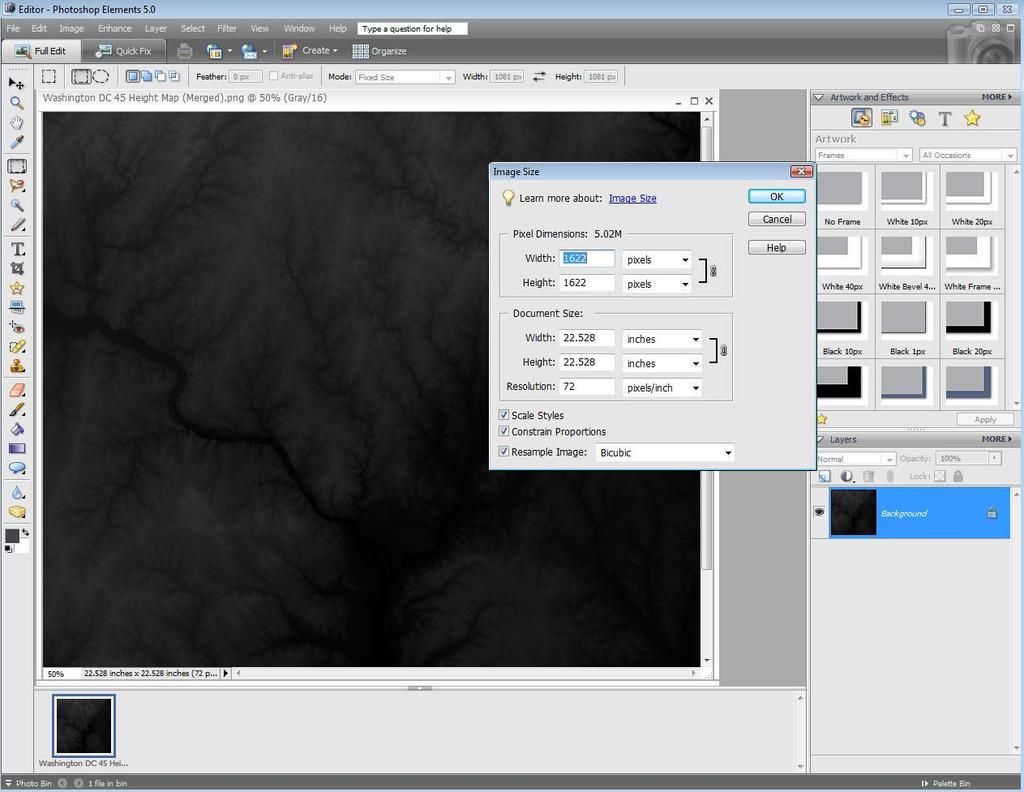Expand the Frames category dropdown
Viewport: 1024px width, 792px height.
[862, 155]
